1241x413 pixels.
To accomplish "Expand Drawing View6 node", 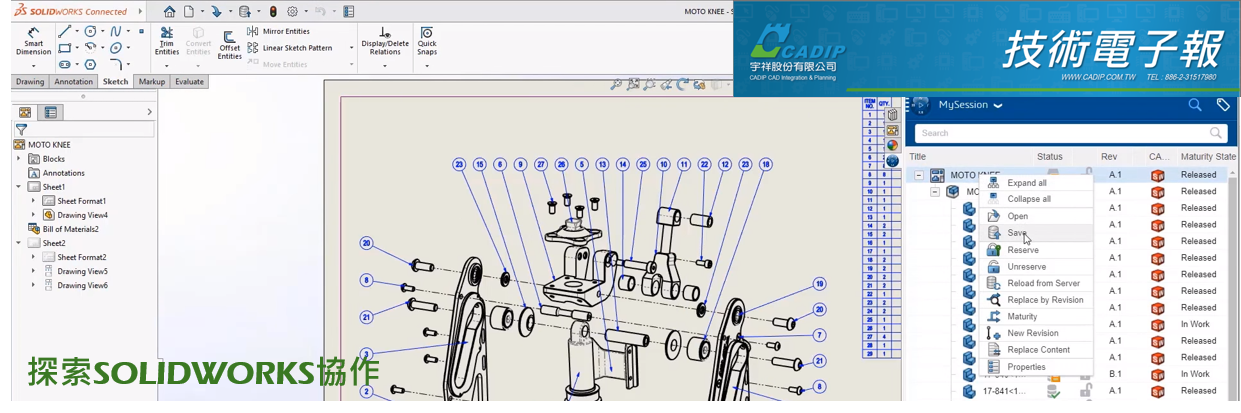I will tap(33, 285).
